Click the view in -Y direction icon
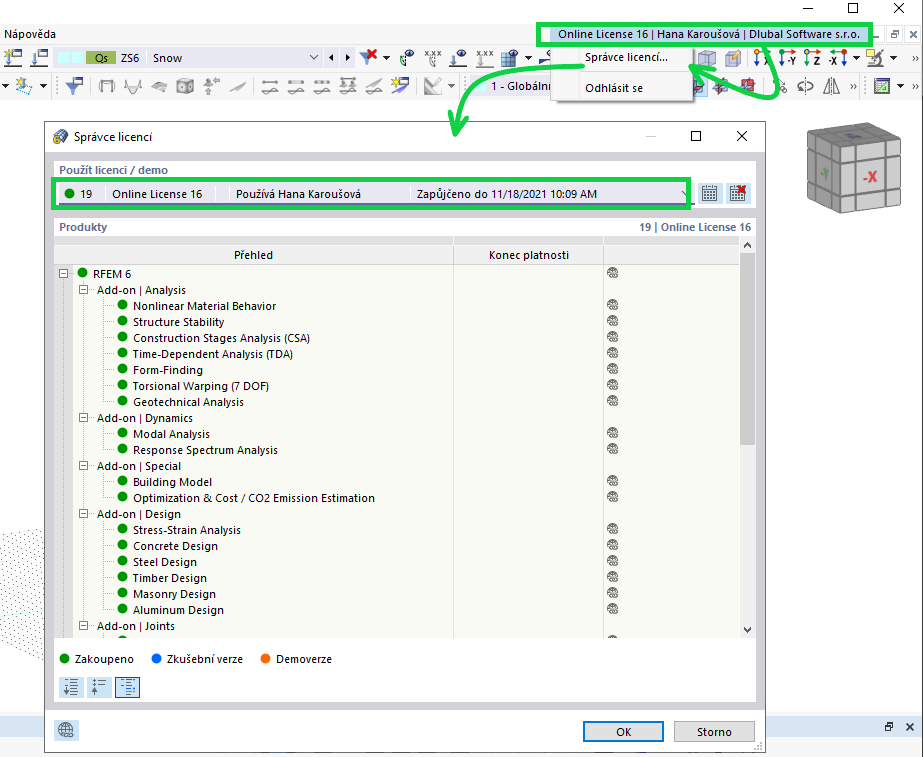 (x=787, y=58)
